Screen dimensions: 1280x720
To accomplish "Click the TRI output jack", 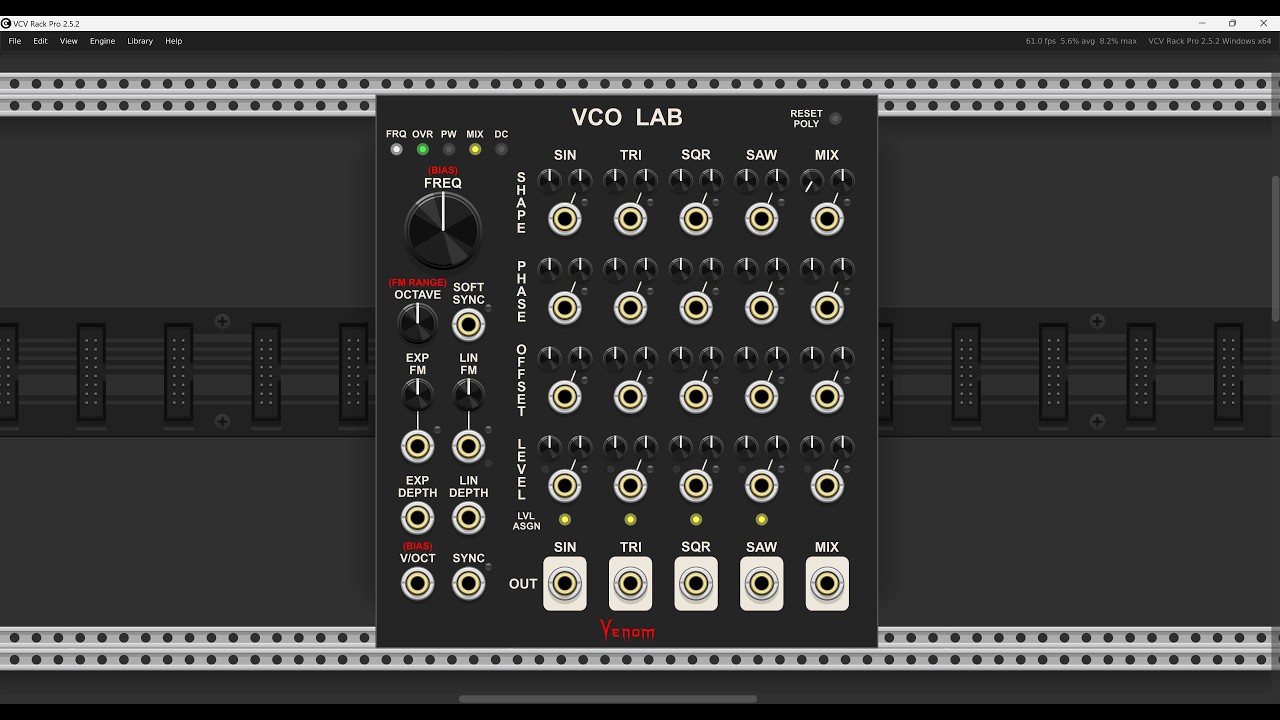I will pos(630,584).
